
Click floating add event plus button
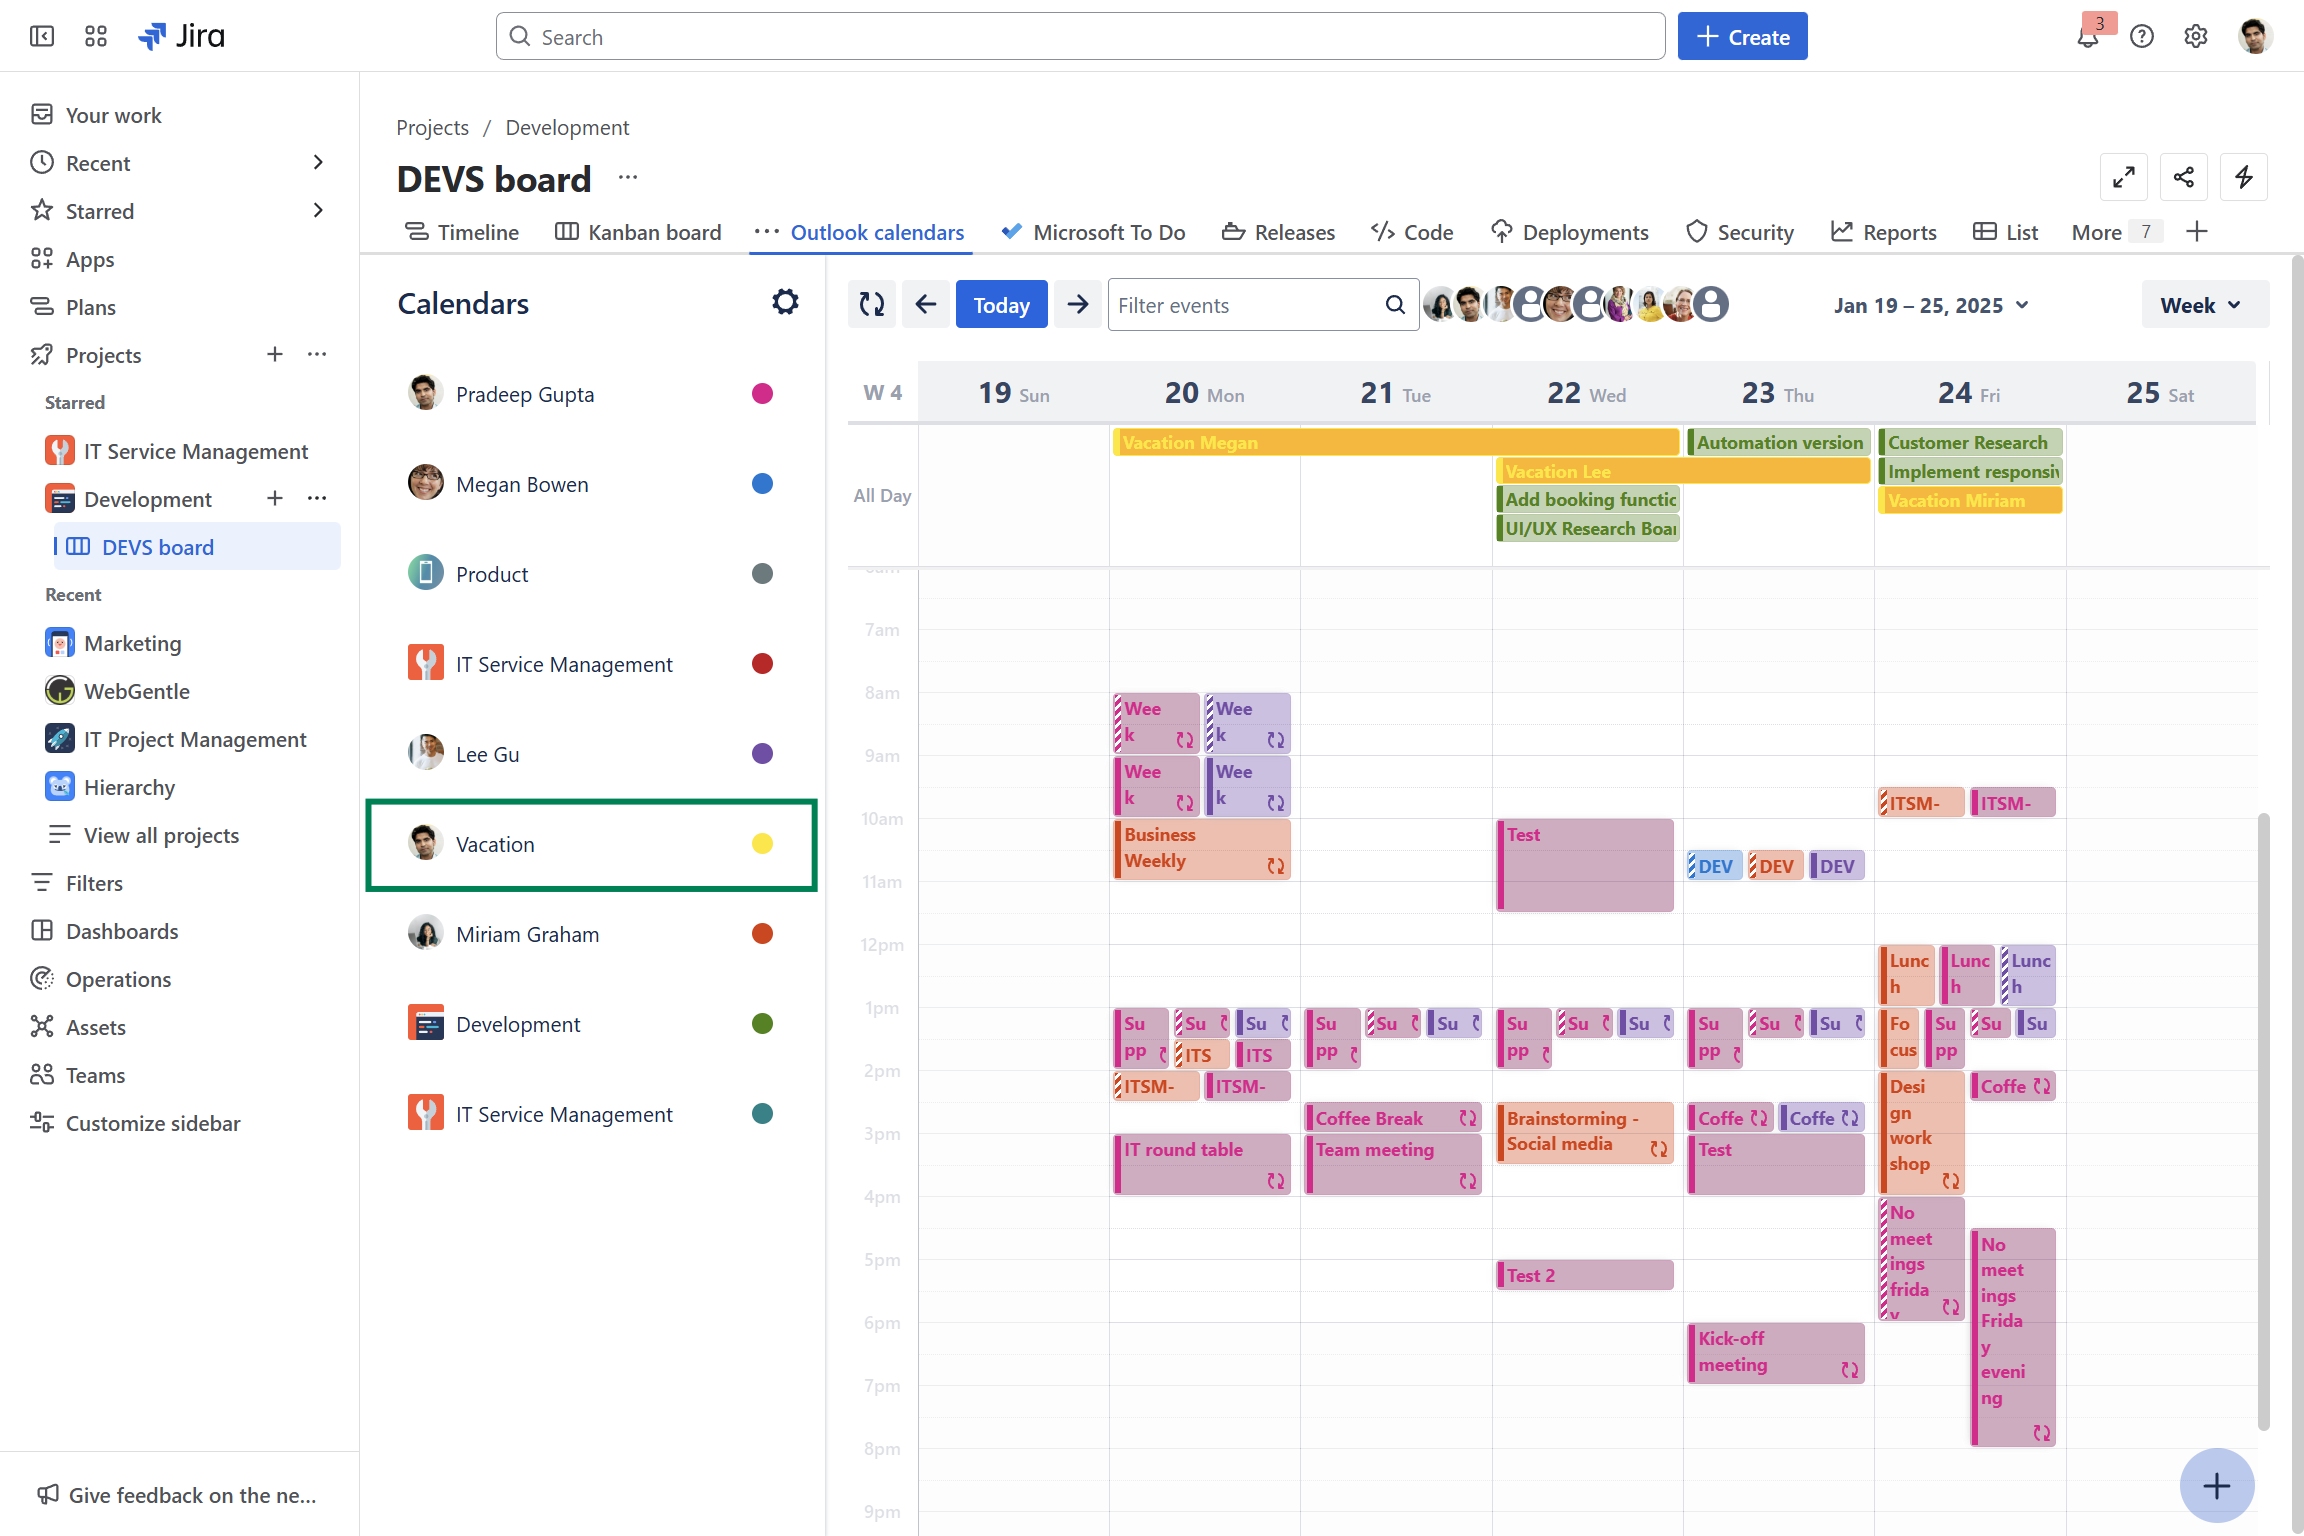tap(2216, 1486)
